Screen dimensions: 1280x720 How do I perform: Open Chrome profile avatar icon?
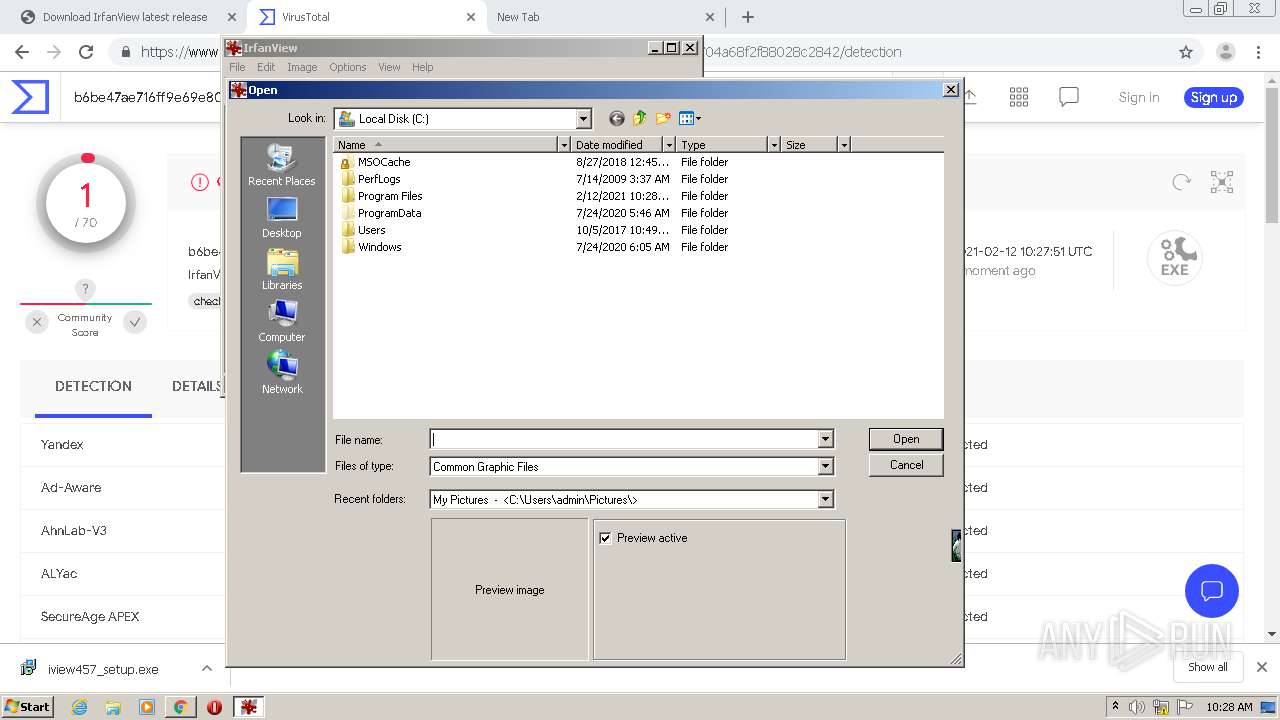tap(1225, 52)
